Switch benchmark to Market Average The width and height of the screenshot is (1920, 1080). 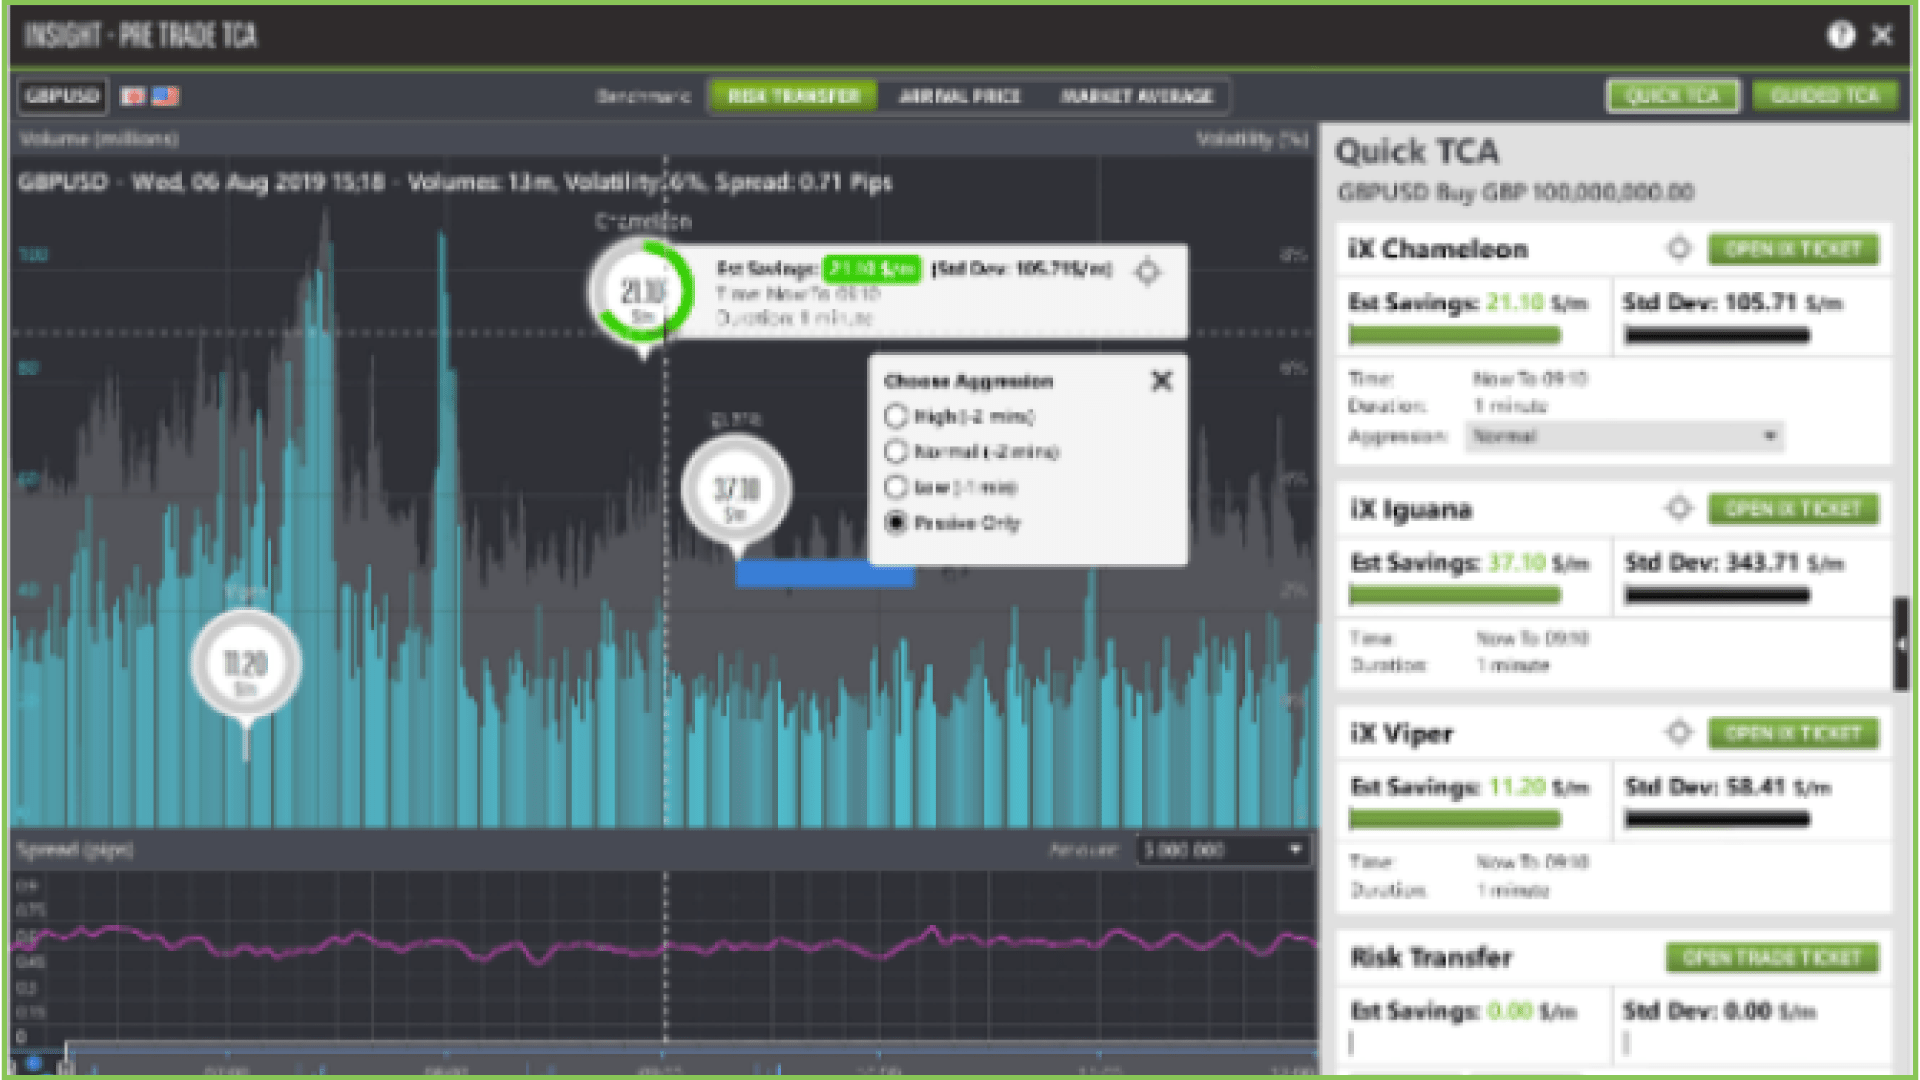(x=1136, y=96)
